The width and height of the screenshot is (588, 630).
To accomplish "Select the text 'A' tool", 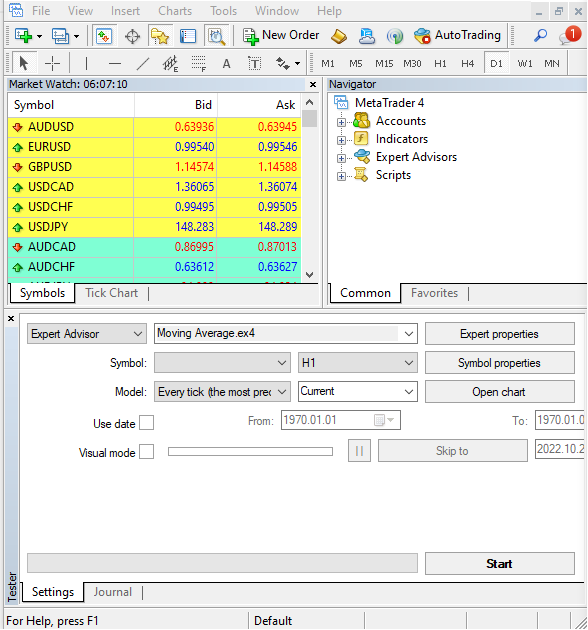I will [x=227, y=63].
